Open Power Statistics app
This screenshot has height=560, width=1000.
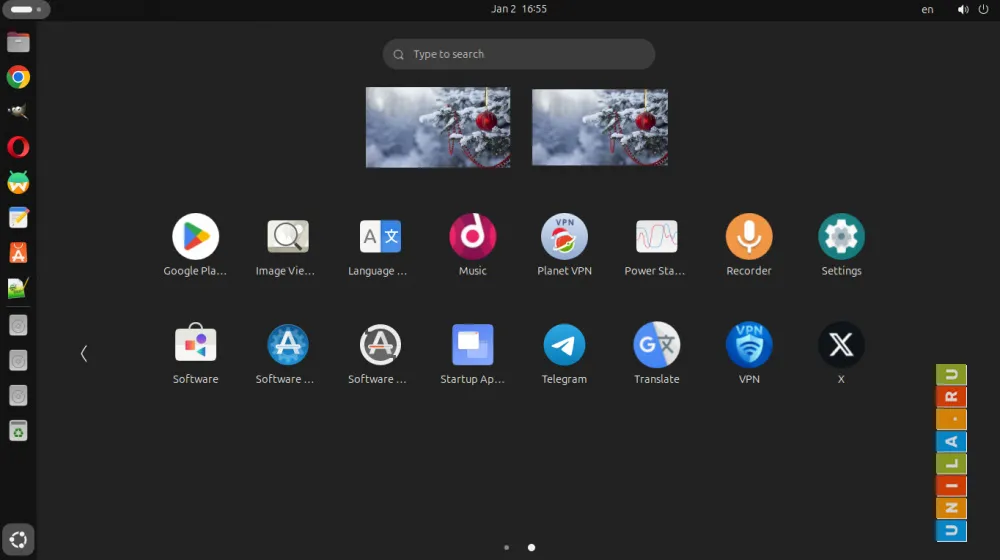(656, 238)
